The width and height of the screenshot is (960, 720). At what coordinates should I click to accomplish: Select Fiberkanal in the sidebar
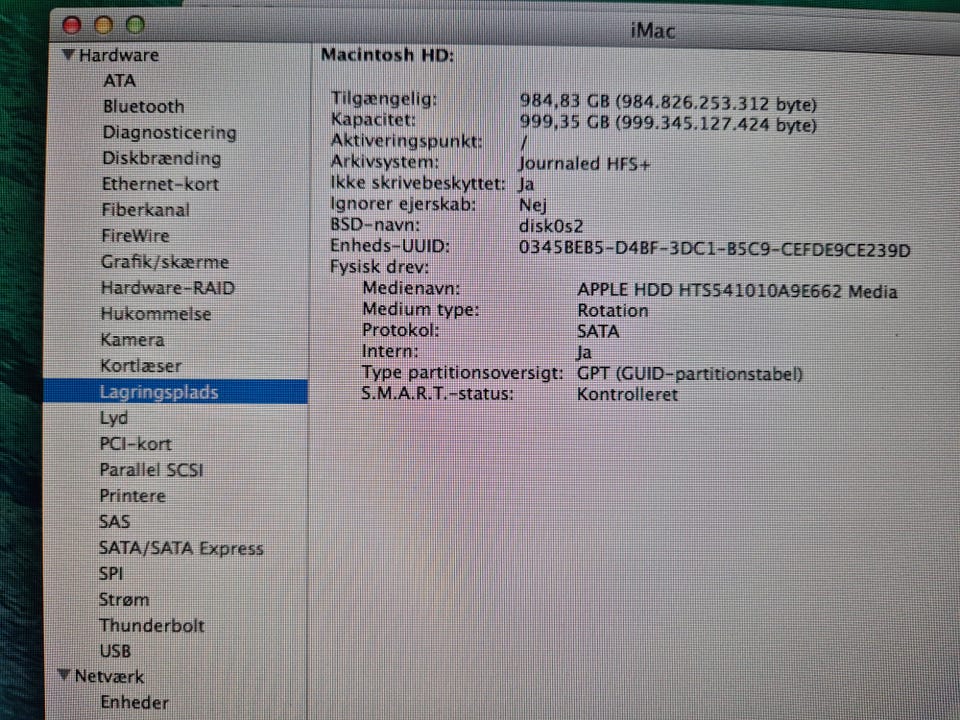coord(145,210)
